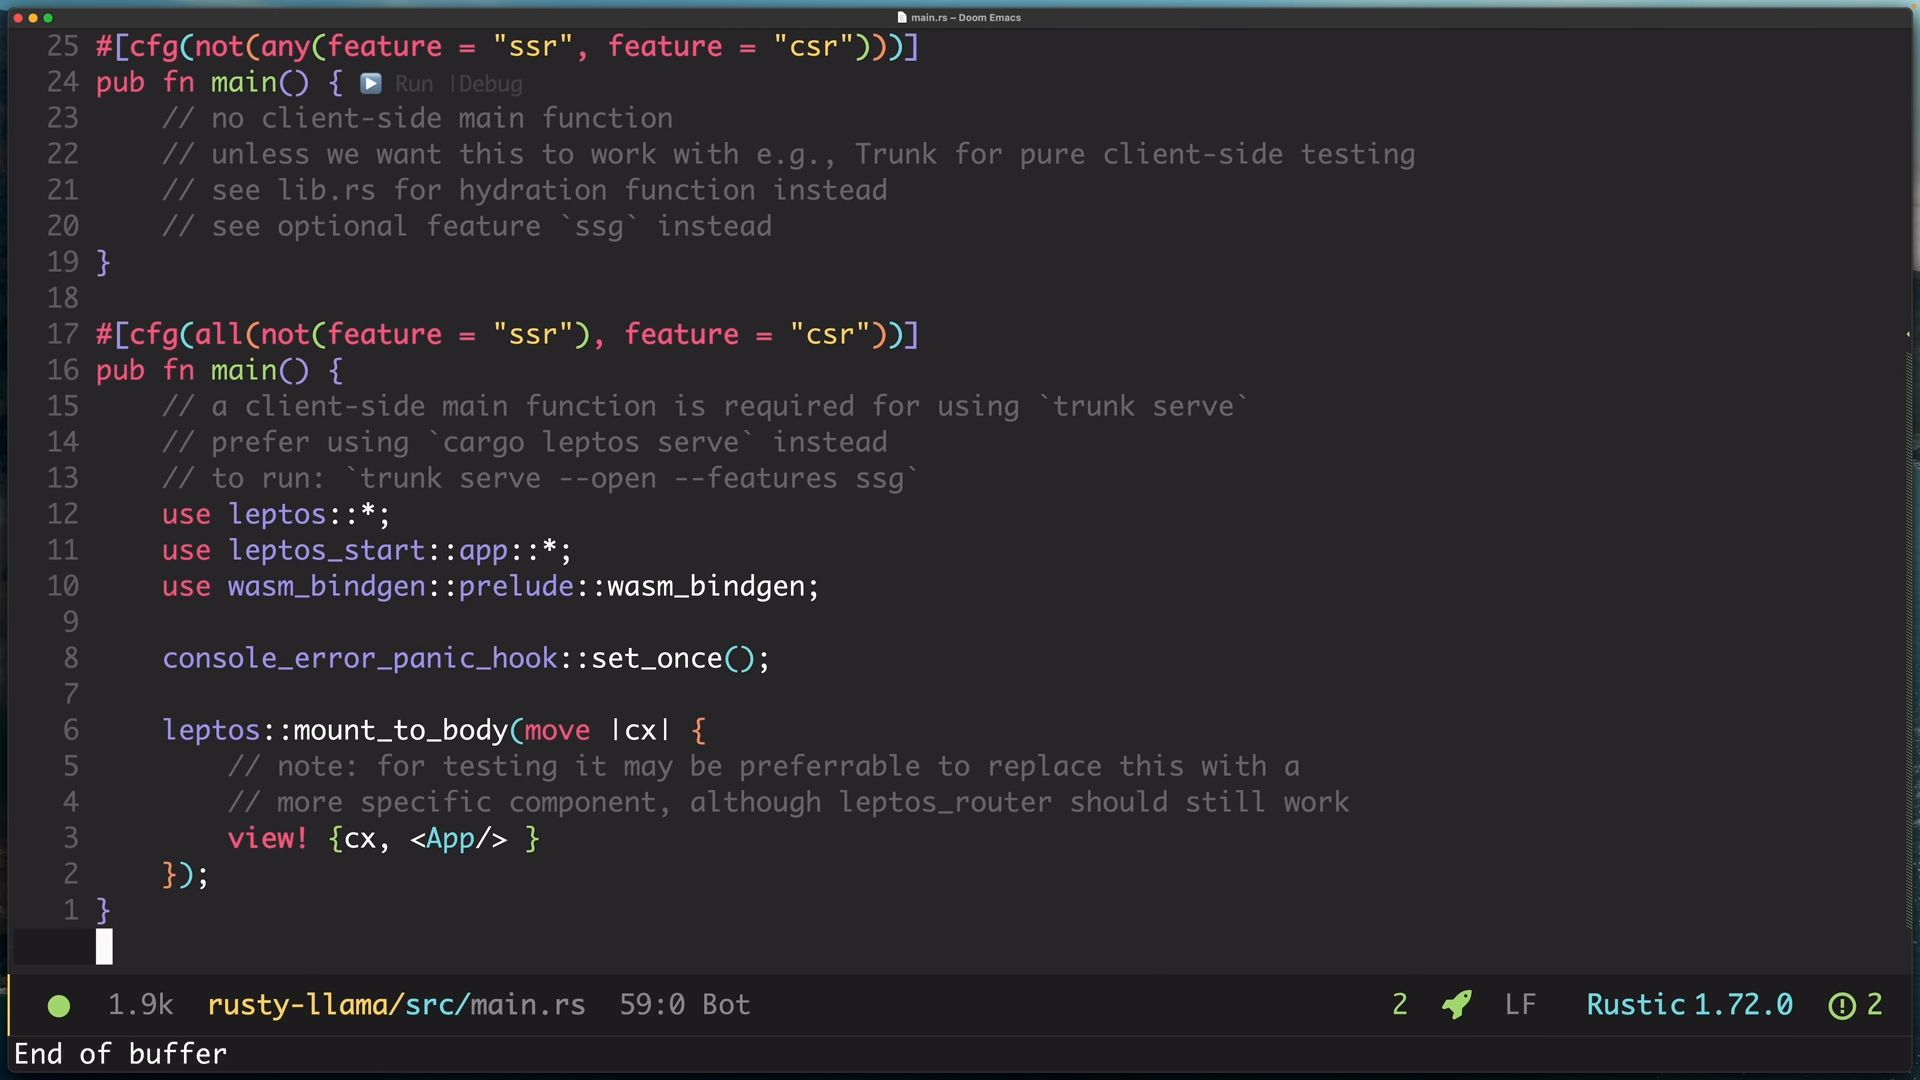Click the green buffer state dot in modeline

(59, 1006)
